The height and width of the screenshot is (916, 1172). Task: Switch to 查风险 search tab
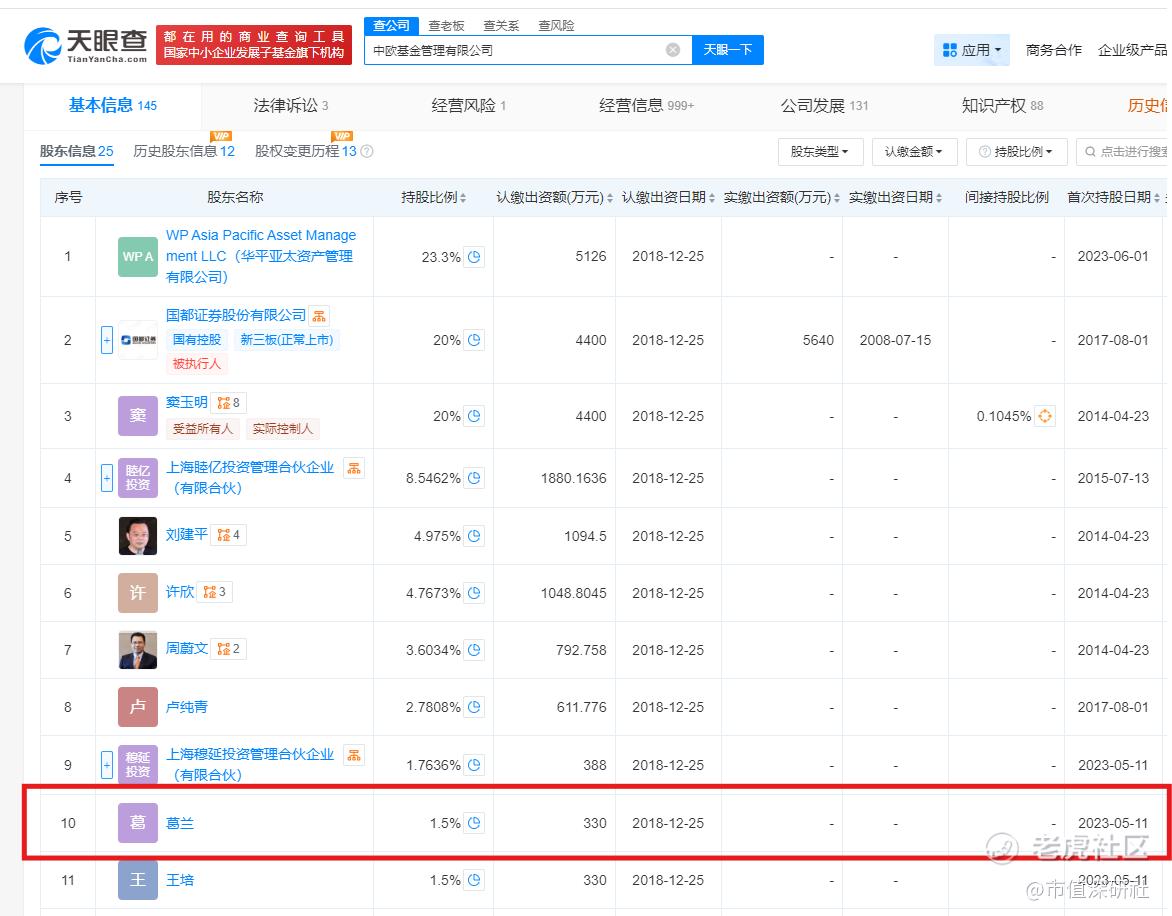point(556,25)
